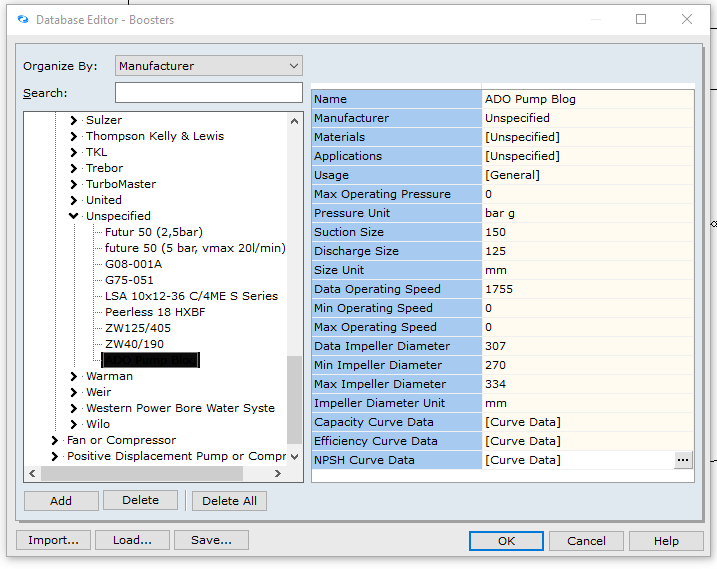Viewport: 717px width, 569px height.
Task: Expand the Fan or Compressor category
Action: click(55, 440)
